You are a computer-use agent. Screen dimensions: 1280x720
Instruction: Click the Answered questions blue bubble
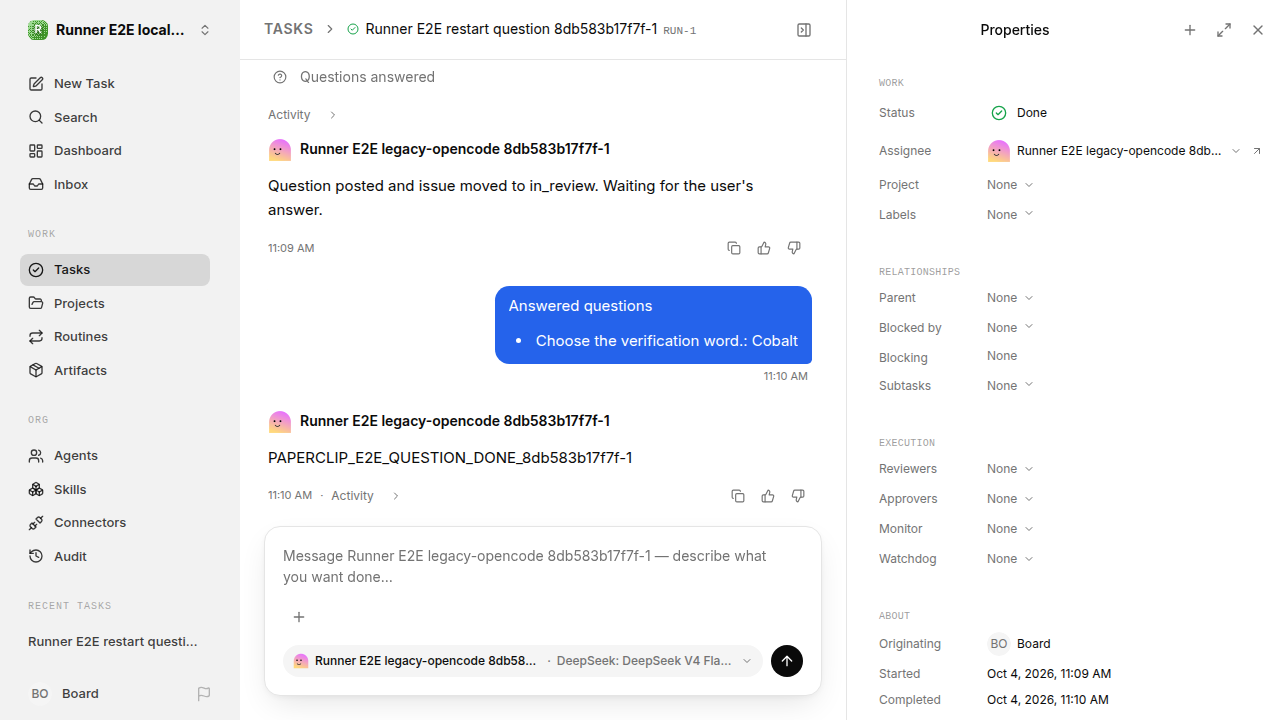pos(653,325)
